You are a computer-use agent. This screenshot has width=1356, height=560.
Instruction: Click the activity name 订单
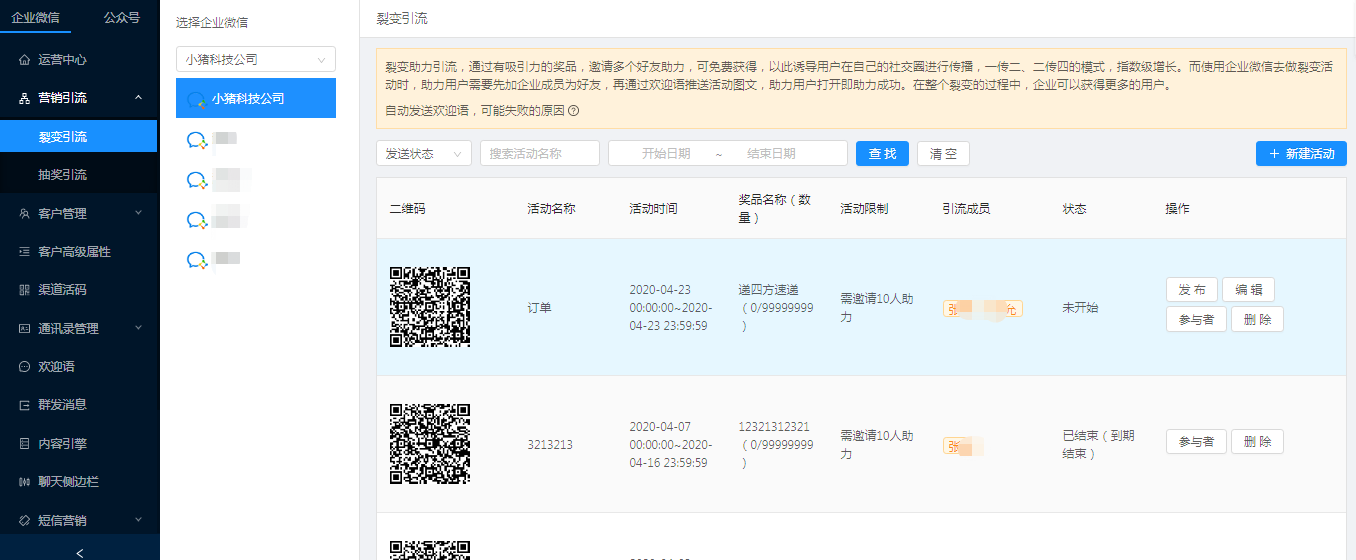pyautogui.click(x=539, y=308)
